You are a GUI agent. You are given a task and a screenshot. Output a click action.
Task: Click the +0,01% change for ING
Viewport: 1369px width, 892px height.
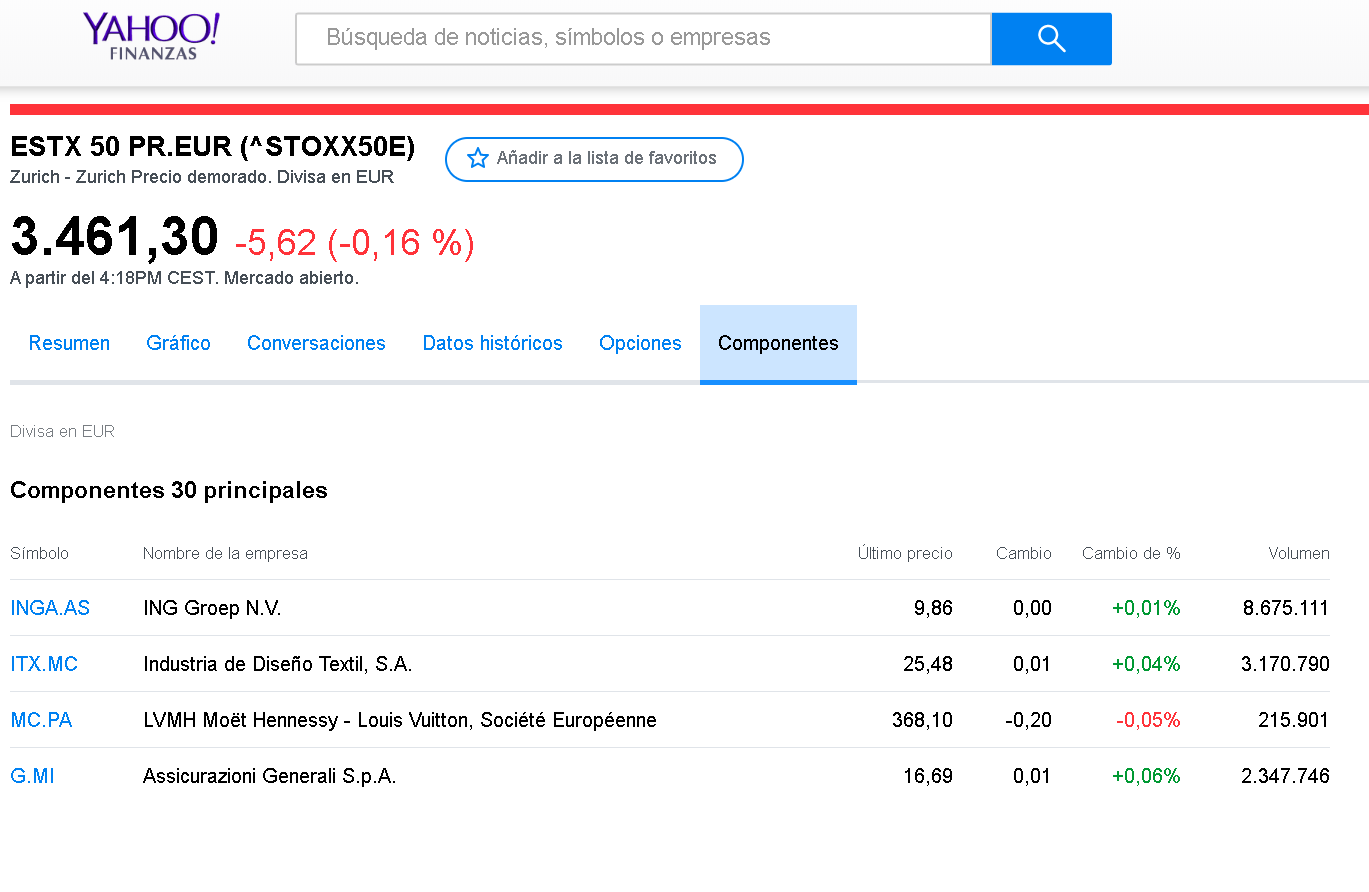(x=1146, y=608)
